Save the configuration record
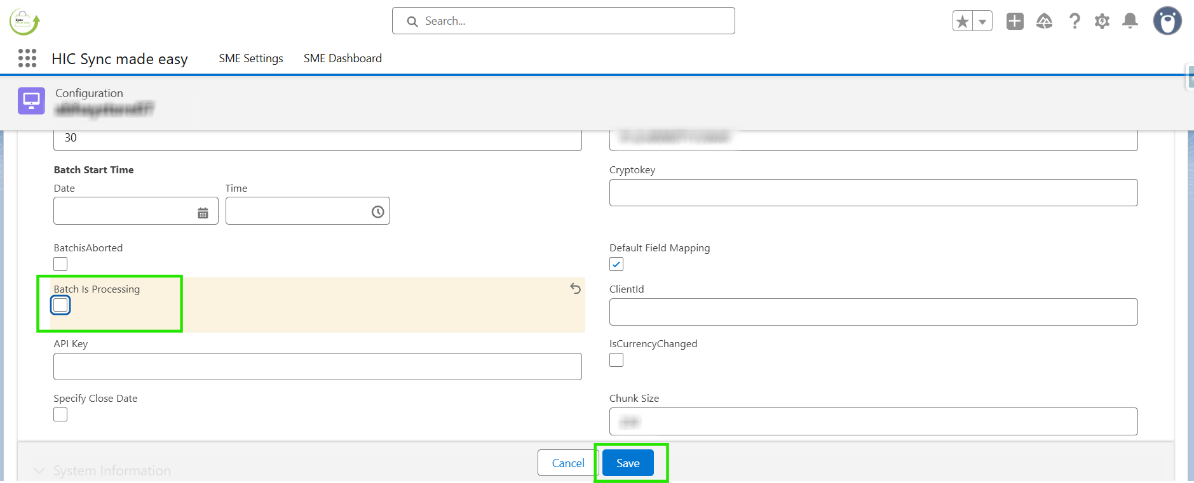1194x483 pixels. [628, 463]
